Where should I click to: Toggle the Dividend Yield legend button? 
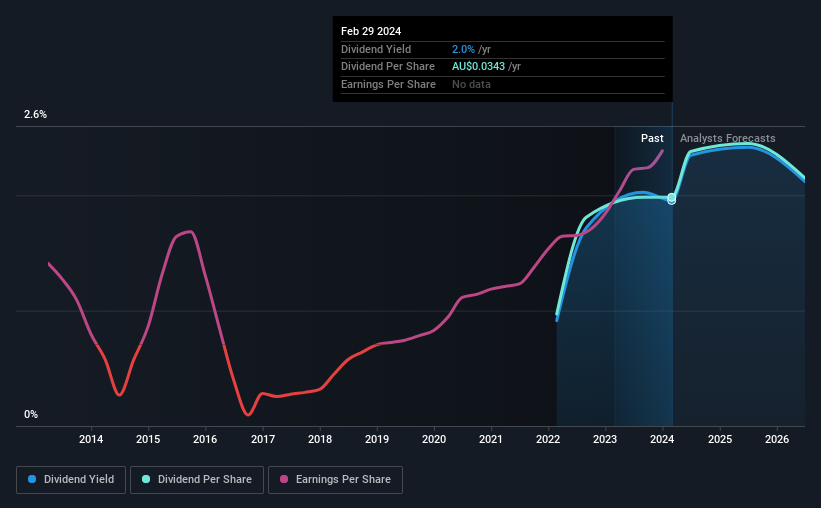point(71,480)
